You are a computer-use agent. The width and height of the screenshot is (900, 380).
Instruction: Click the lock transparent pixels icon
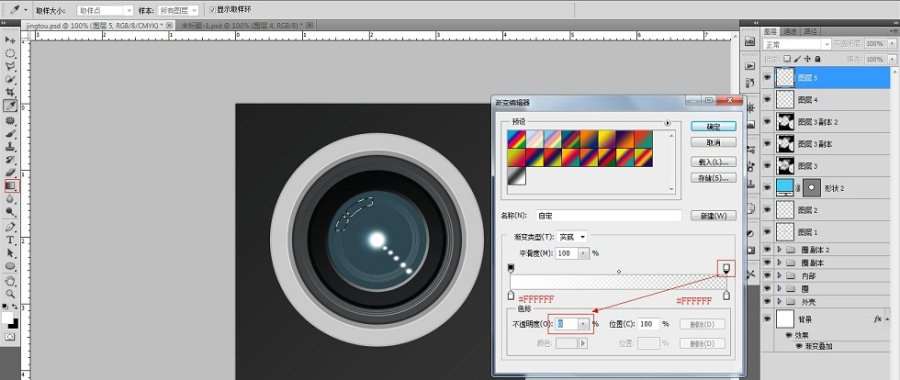tap(787, 59)
